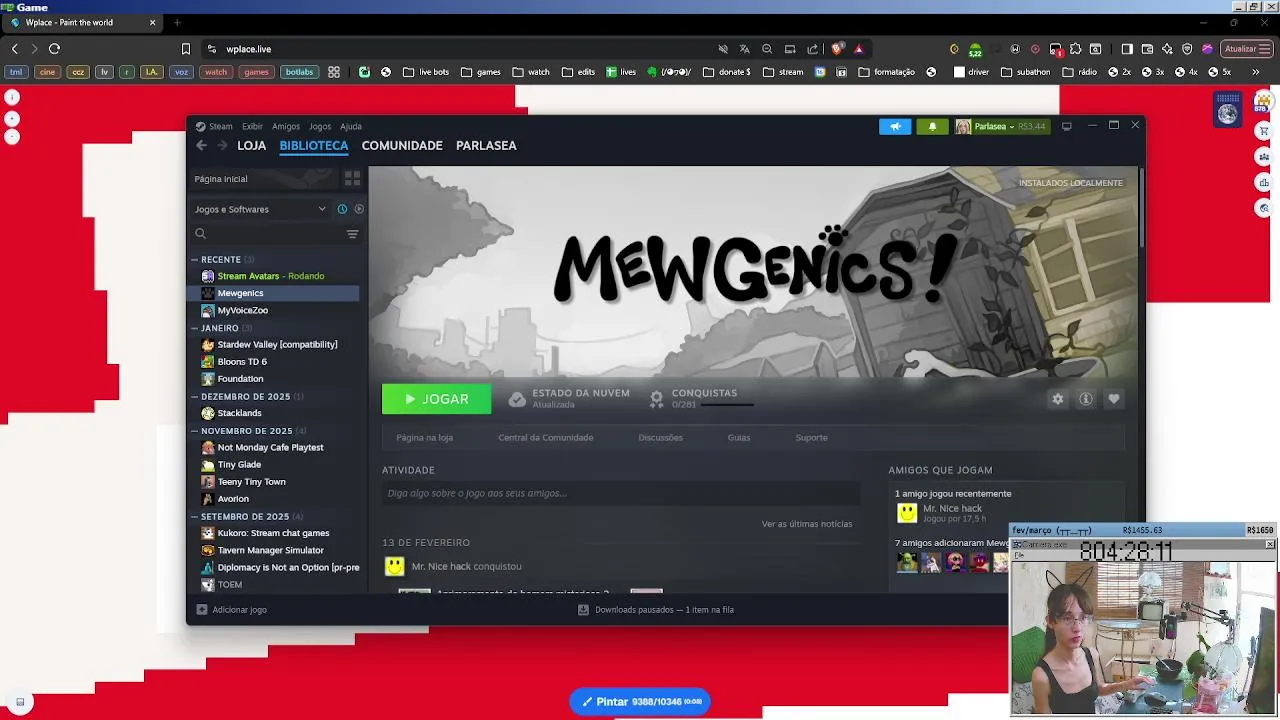Screen dimensions: 1280x720
Task: Open the Ajuda menu
Action: (351, 126)
